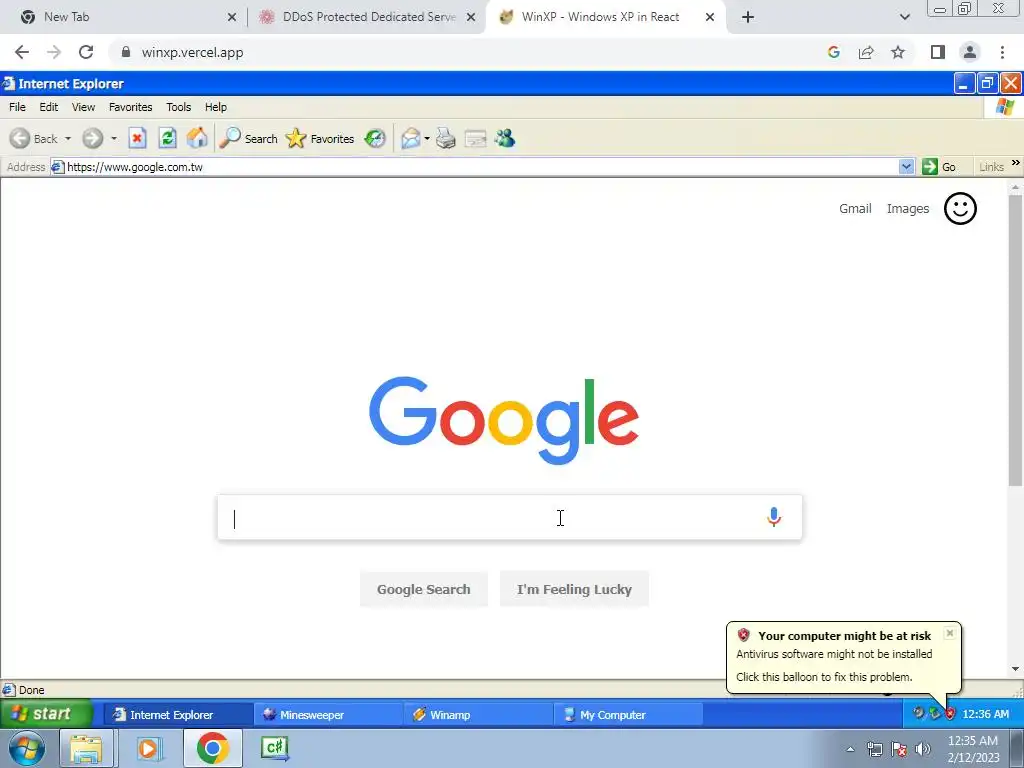Open the Tools menu
The height and width of the screenshot is (768, 1024).
(178, 107)
